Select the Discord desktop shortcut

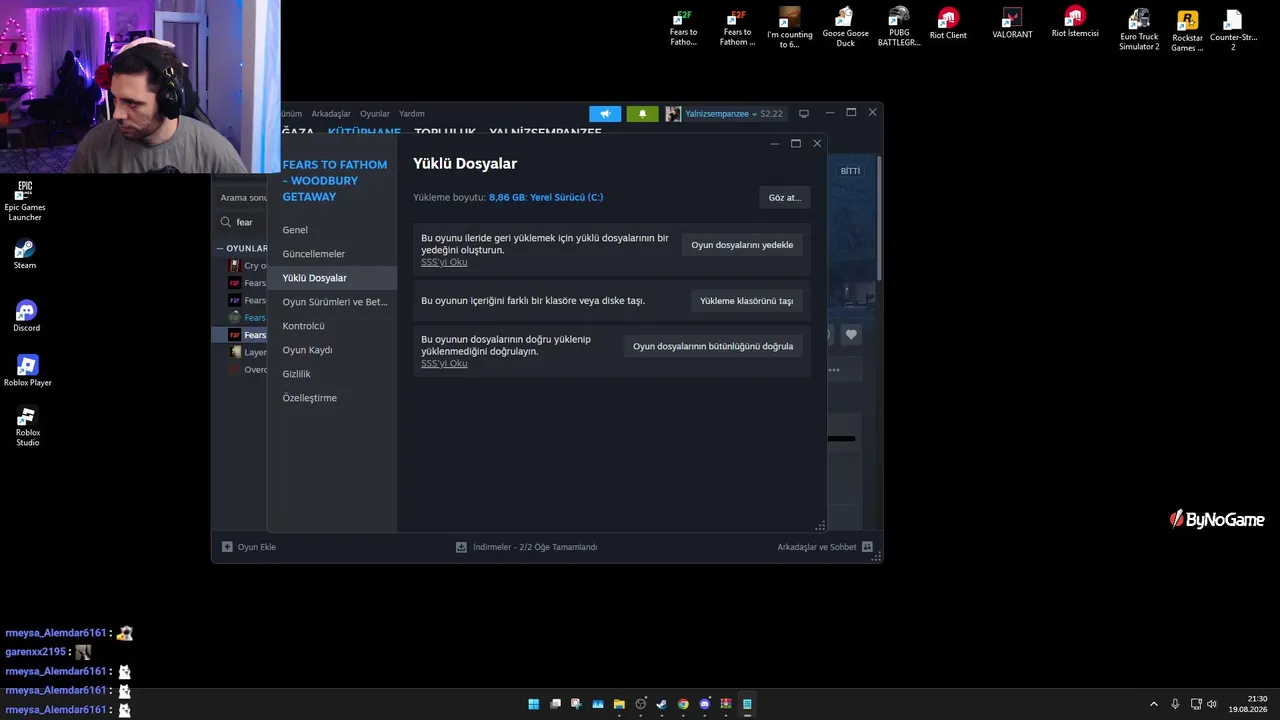click(26, 316)
